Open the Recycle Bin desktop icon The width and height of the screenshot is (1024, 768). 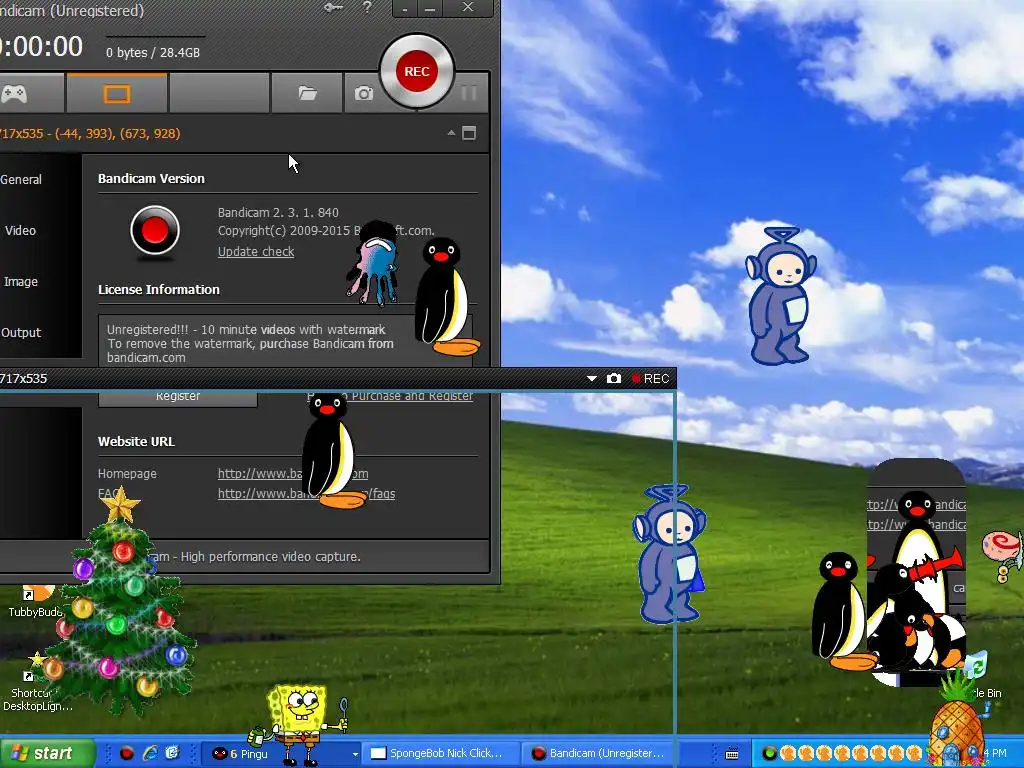[x=983, y=676]
